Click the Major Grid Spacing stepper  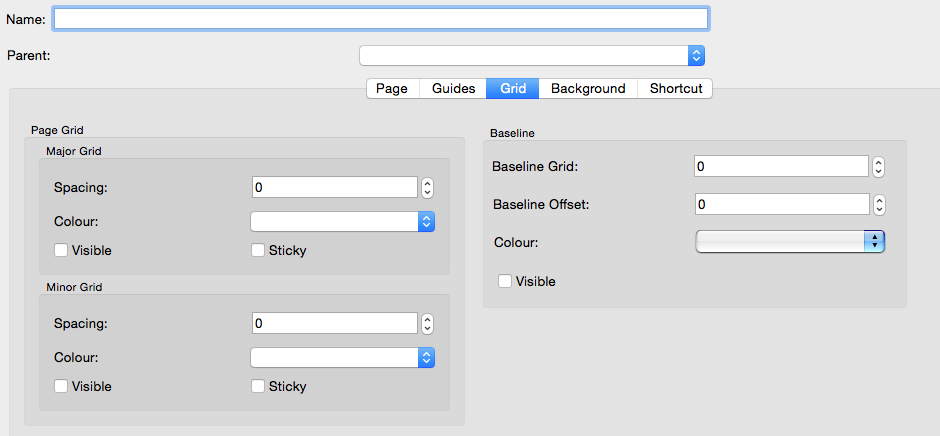(427, 187)
